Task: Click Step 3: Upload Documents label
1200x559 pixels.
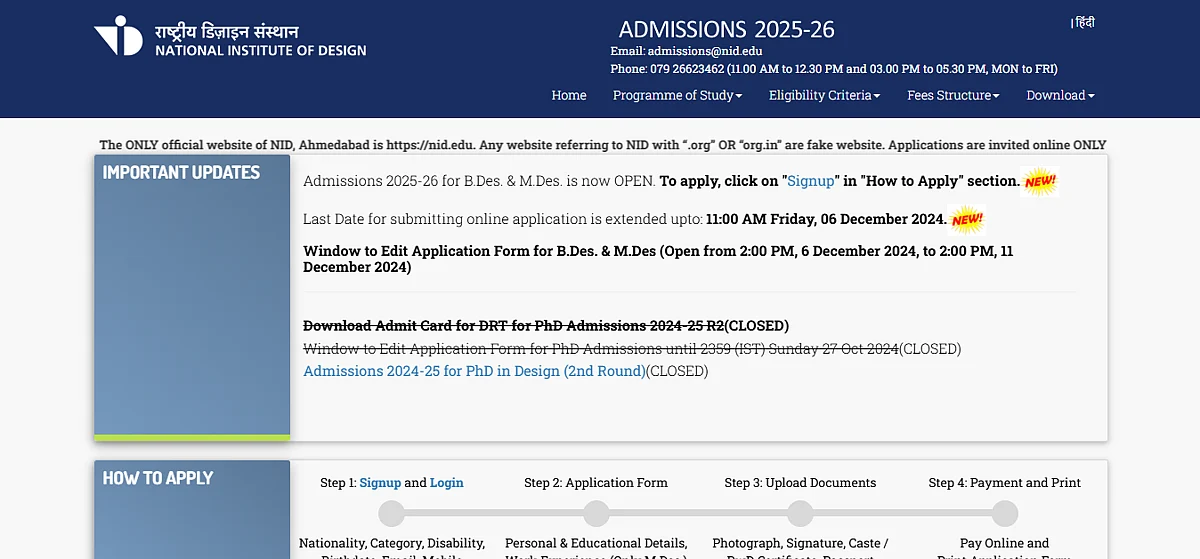Action: click(800, 482)
